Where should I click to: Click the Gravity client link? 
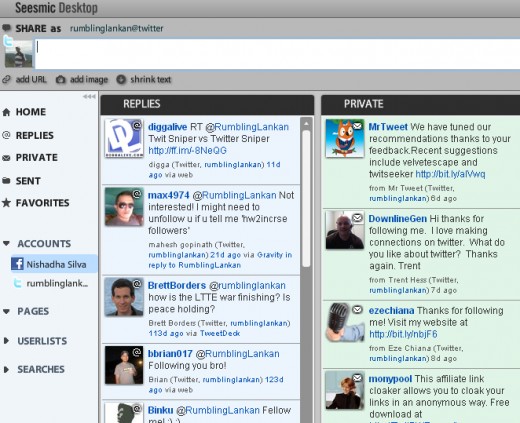270,255
